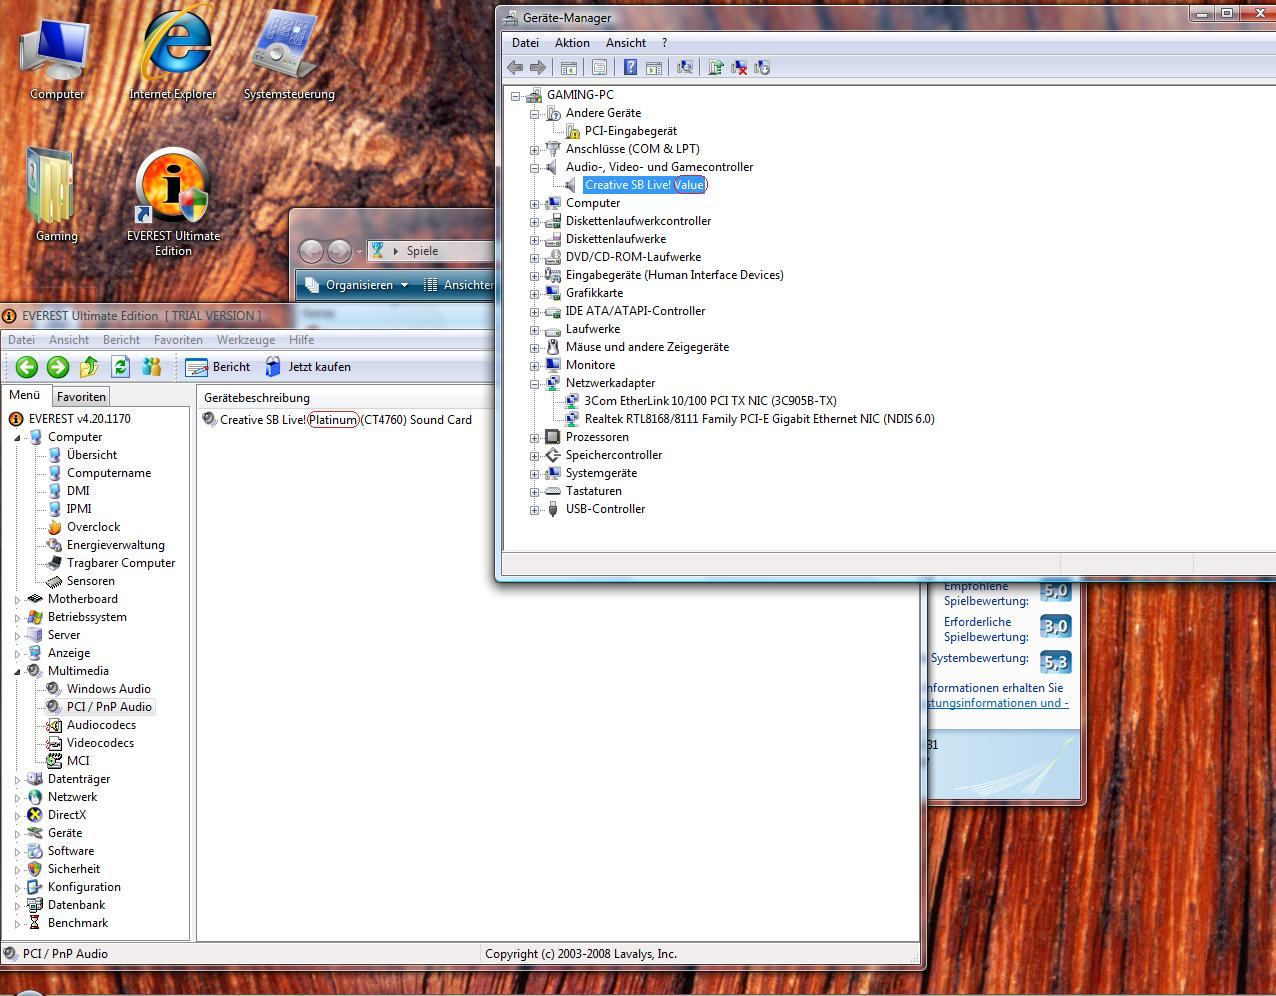Screen dimensions: 1276x996
Task: Click the green forward arrow in EVEREST toolbar
Action: tap(58, 367)
